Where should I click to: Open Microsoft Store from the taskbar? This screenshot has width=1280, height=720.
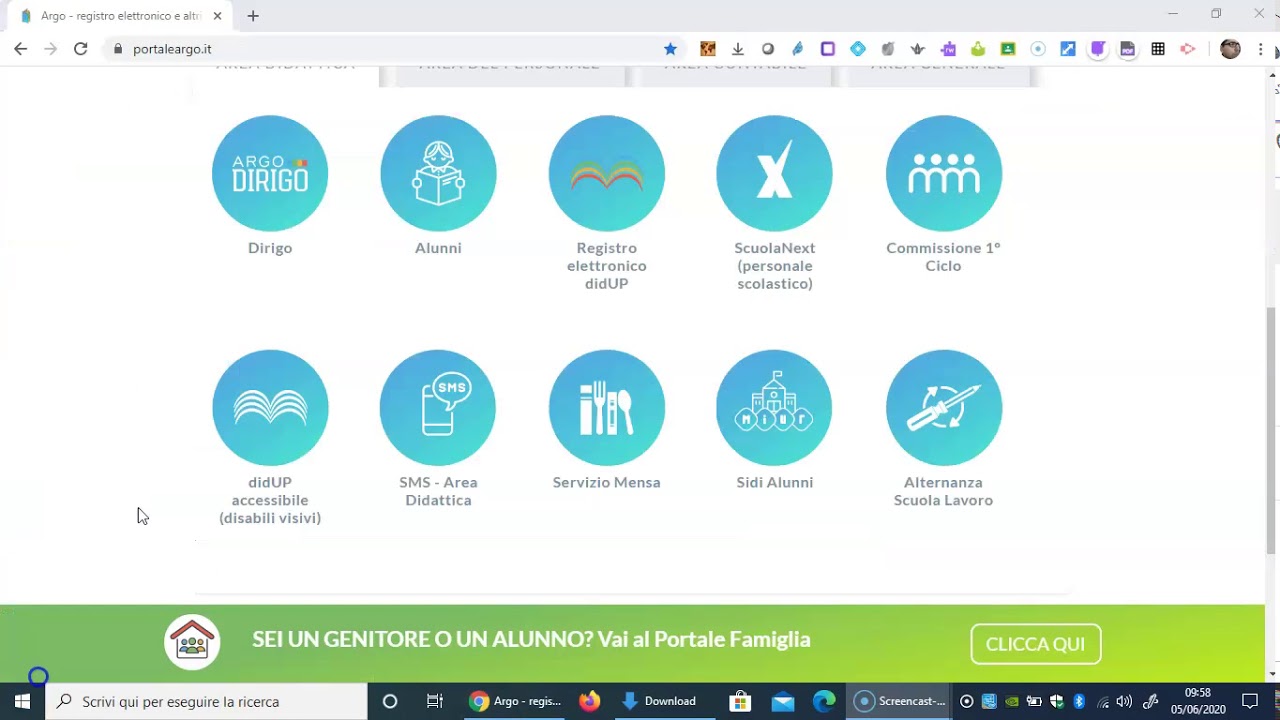click(x=741, y=702)
